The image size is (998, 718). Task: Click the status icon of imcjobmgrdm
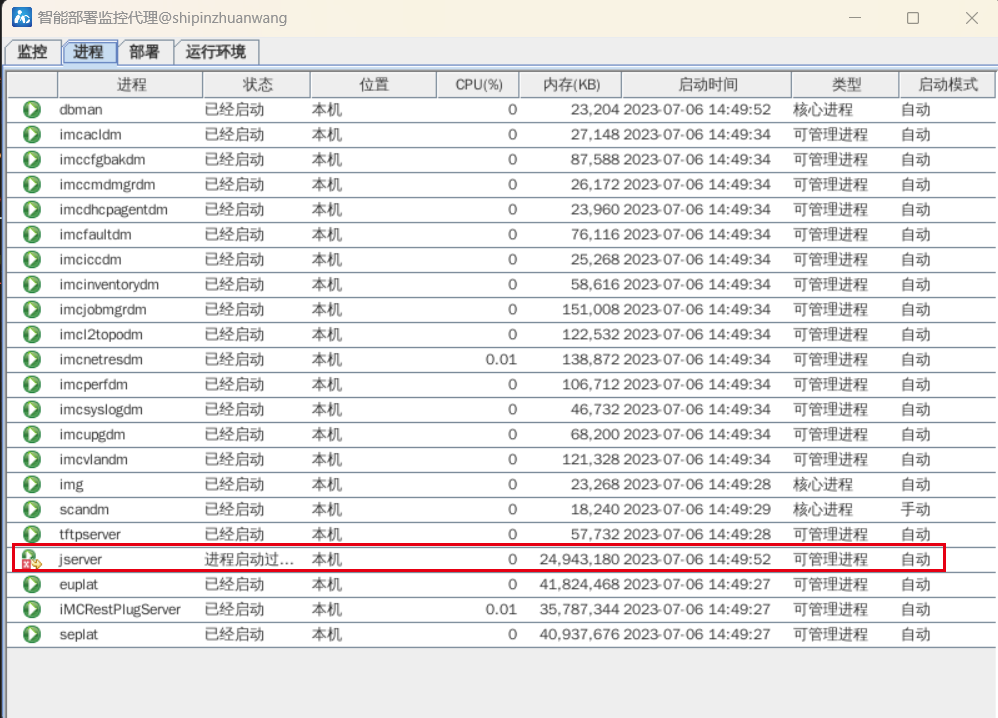pos(32,309)
